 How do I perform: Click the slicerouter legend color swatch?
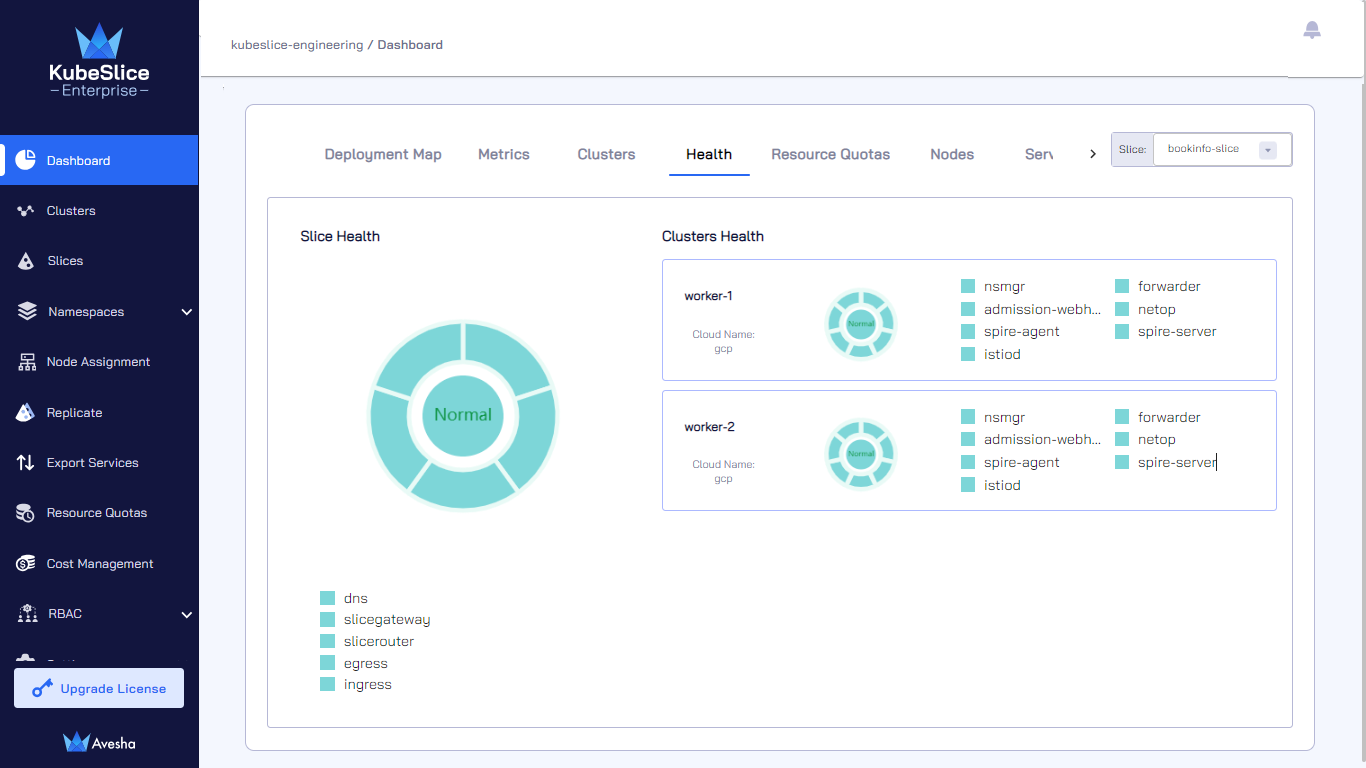pyautogui.click(x=327, y=641)
